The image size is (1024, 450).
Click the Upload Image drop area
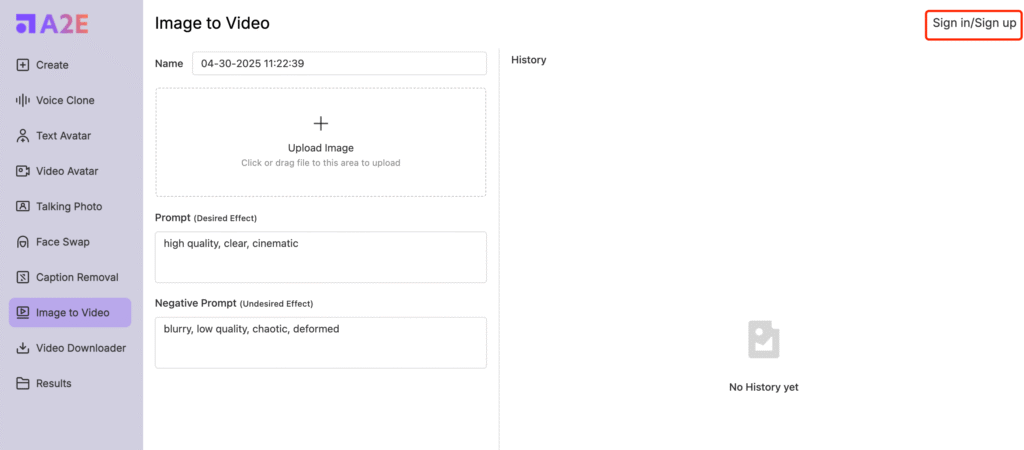coord(321,142)
